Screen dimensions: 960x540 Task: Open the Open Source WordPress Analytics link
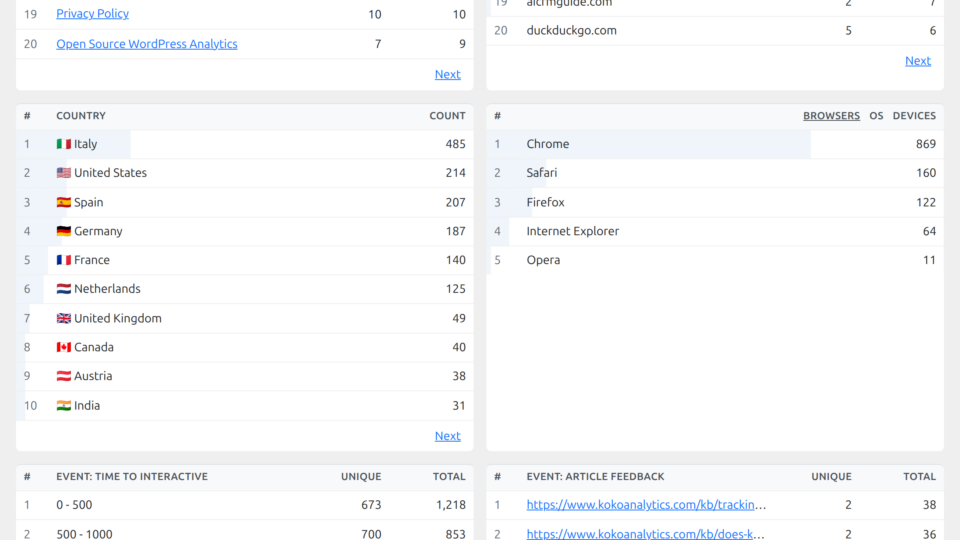pyautogui.click(x=147, y=44)
